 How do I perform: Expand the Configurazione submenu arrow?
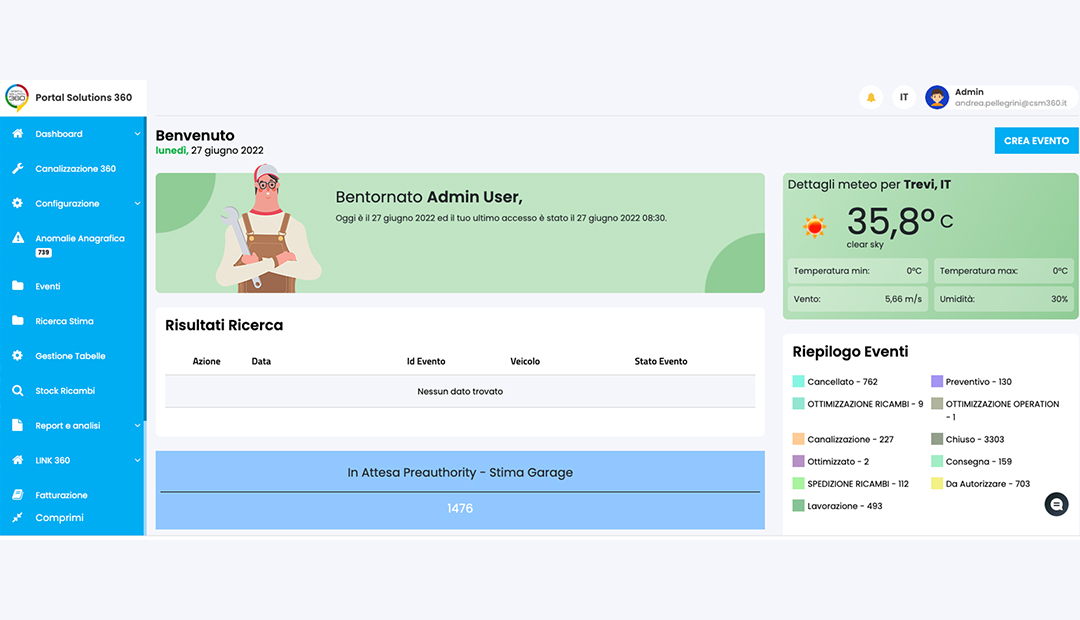click(x=137, y=204)
